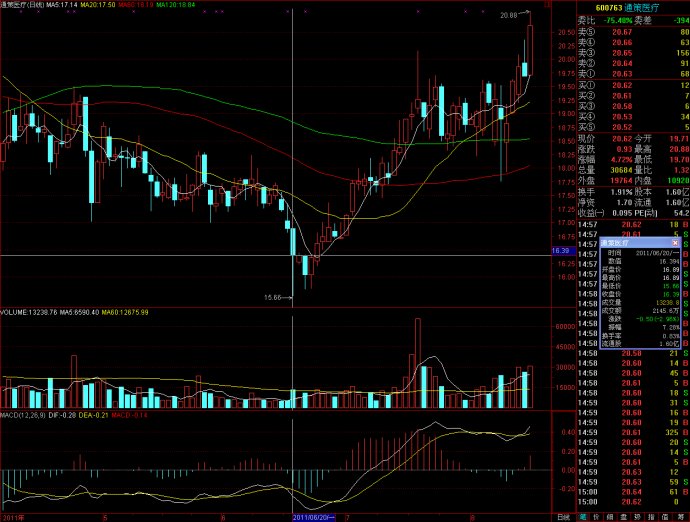The width and height of the screenshot is (690, 522).
Task: Click the 卖比 value -75.48%
Action: (618, 21)
